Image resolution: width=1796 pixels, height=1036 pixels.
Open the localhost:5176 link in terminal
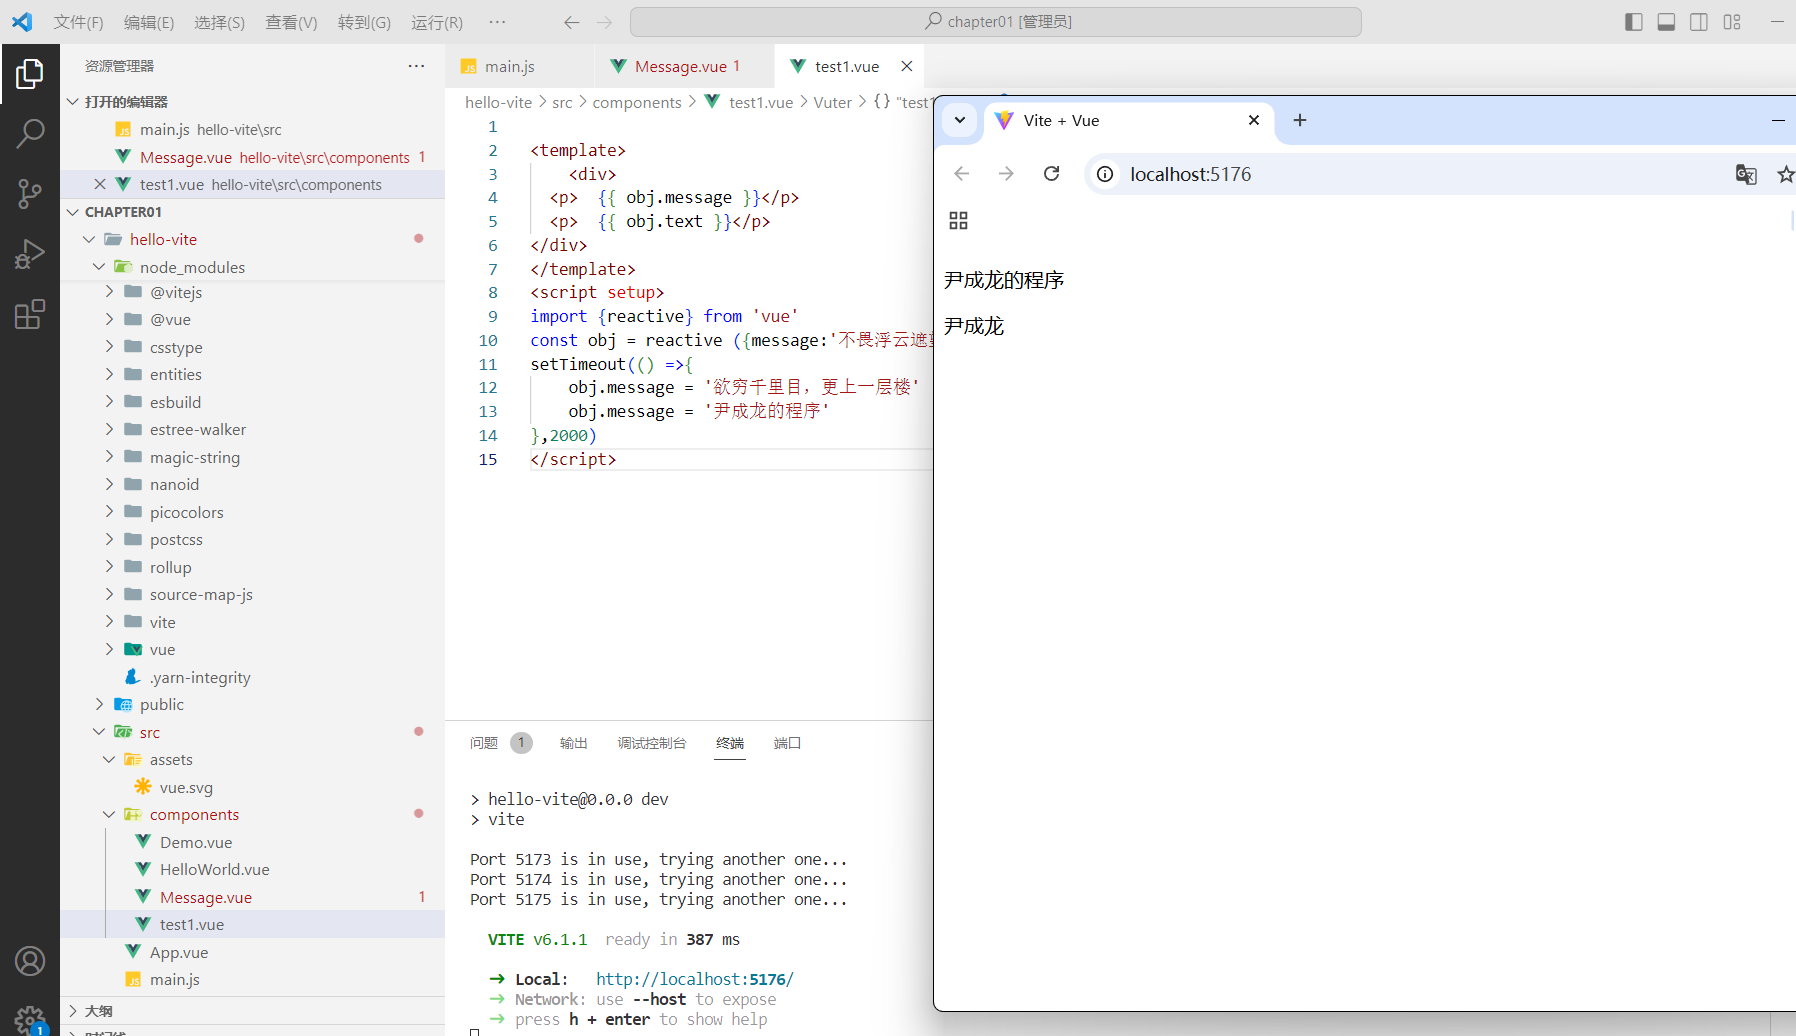point(695,979)
